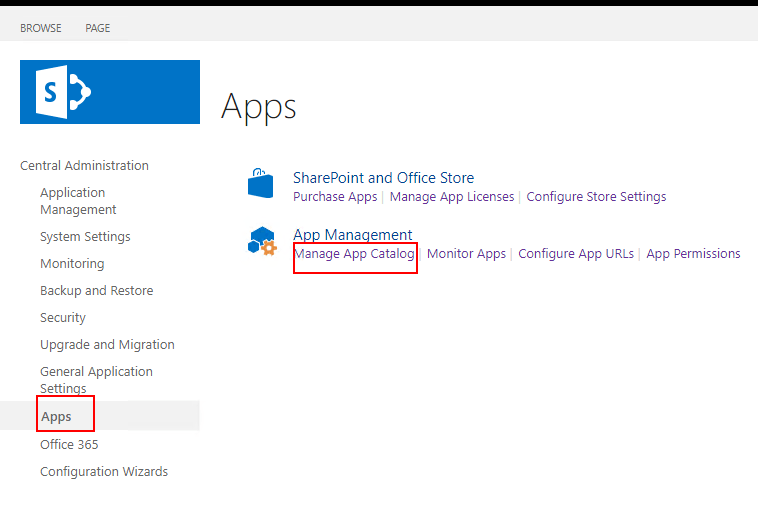This screenshot has width=758, height=514.
Task: Select App Permissions link
Action: point(693,254)
